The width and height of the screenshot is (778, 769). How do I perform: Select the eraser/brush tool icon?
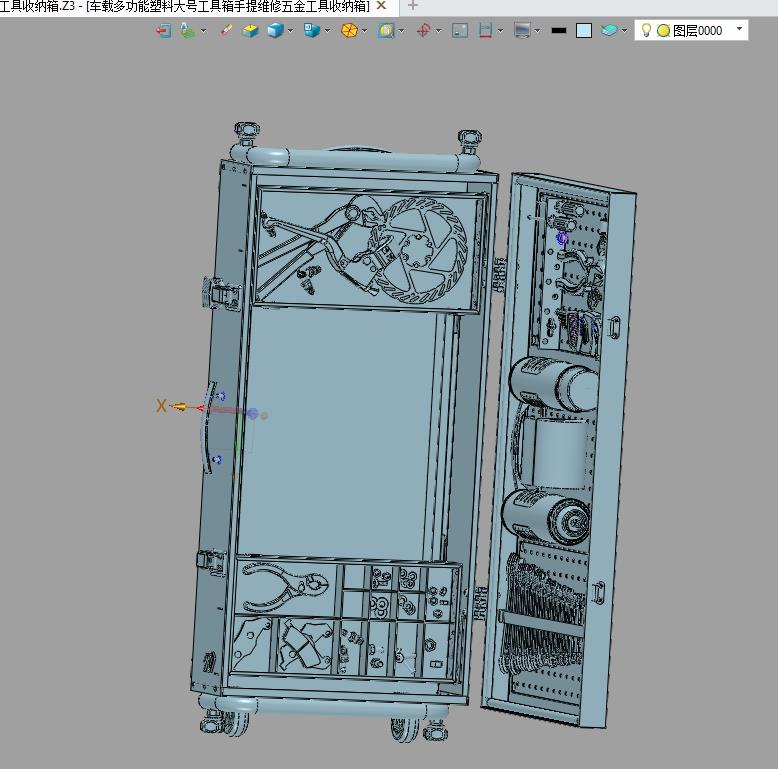click(x=226, y=31)
